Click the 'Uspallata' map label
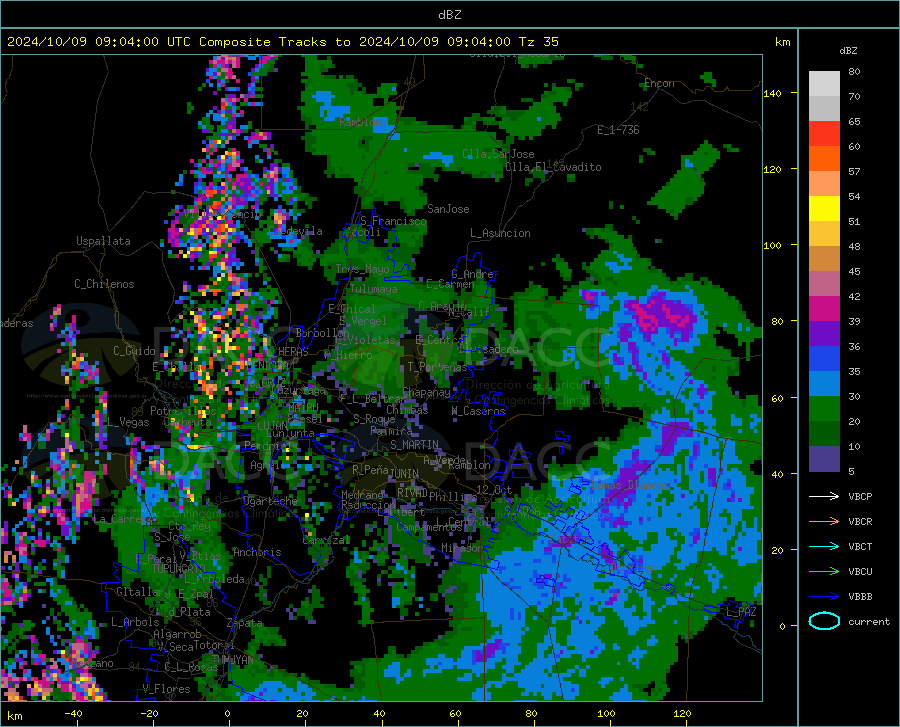900x727 pixels. pyautogui.click(x=103, y=241)
